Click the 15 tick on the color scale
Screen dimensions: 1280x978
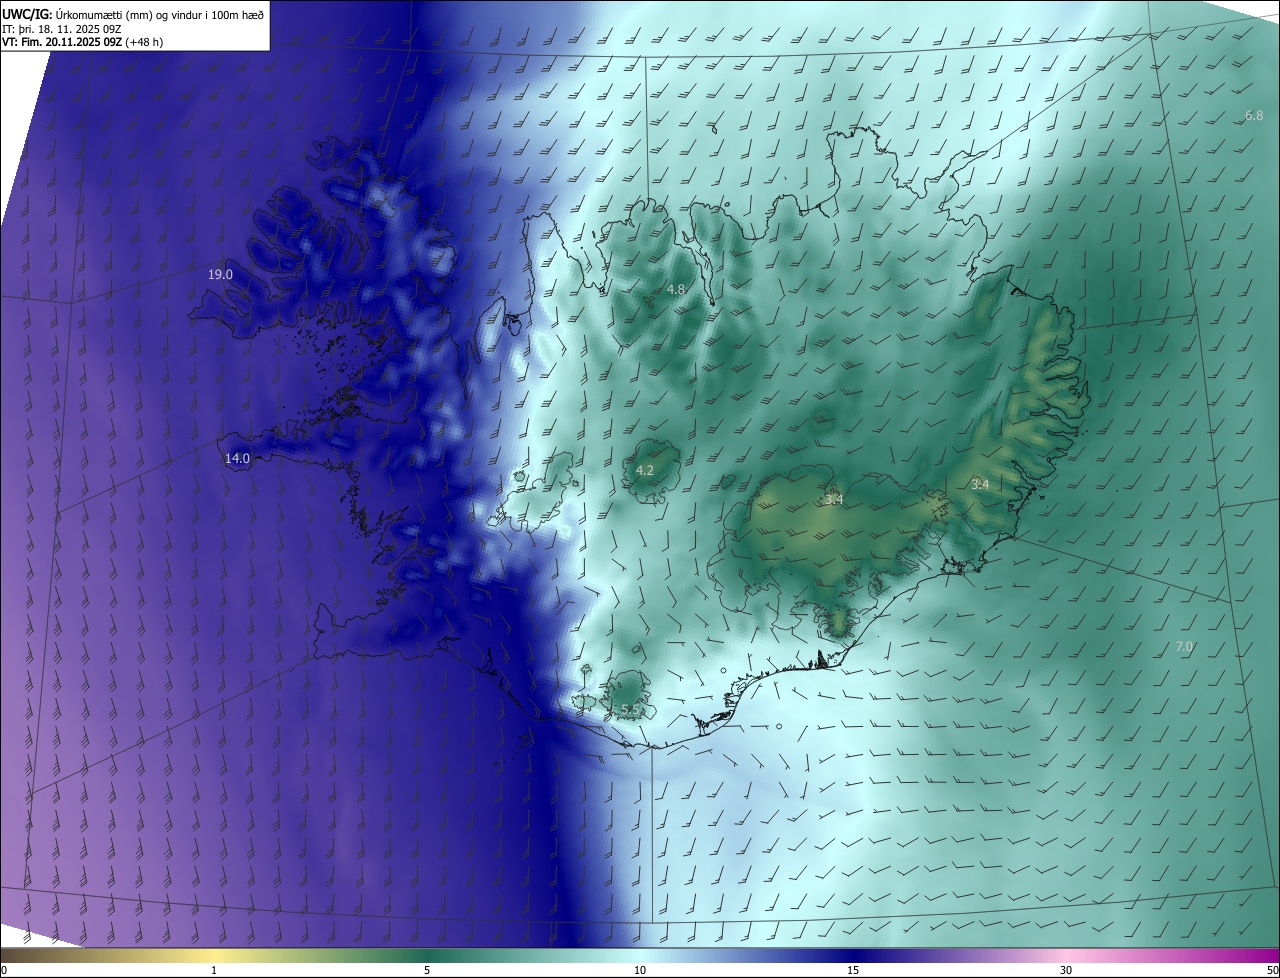point(853,970)
